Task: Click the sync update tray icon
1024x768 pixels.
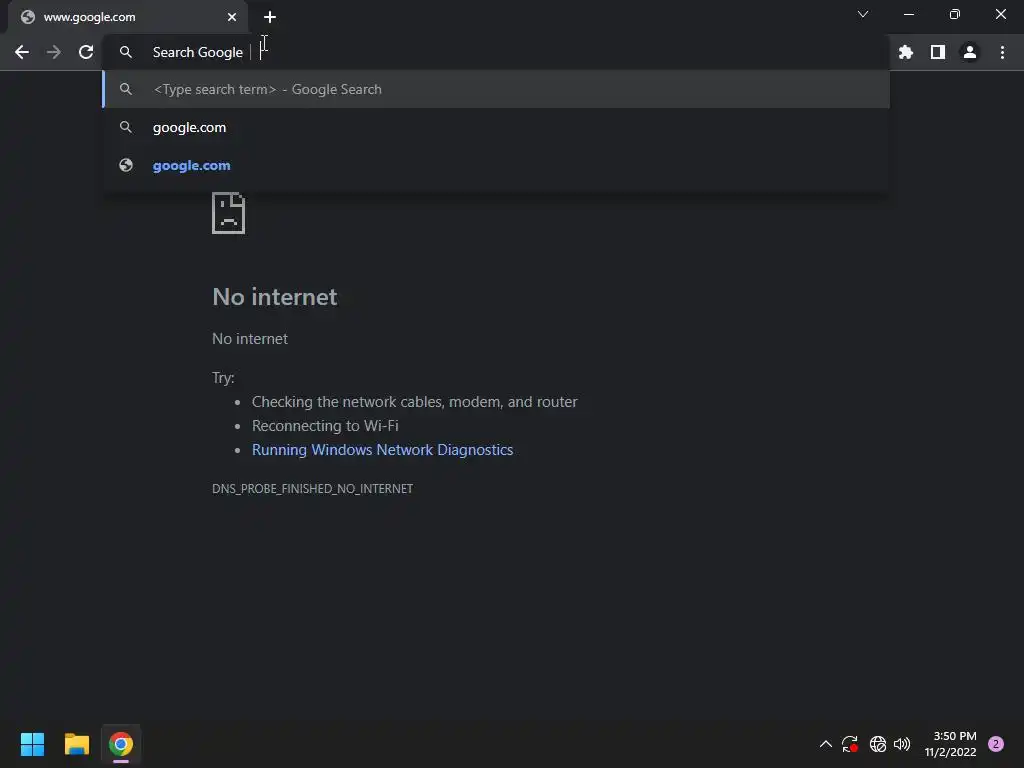Action: pyautogui.click(x=850, y=744)
